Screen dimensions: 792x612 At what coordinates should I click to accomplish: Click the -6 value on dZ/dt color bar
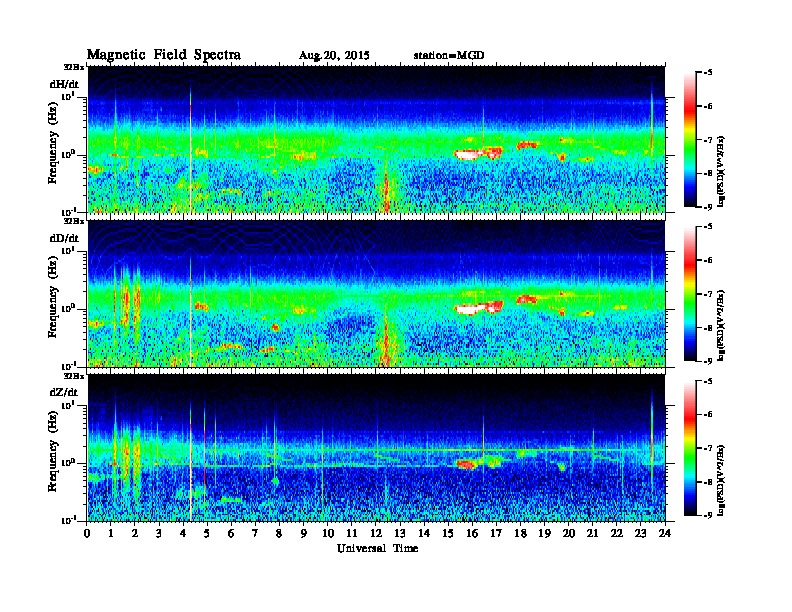(708, 414)
